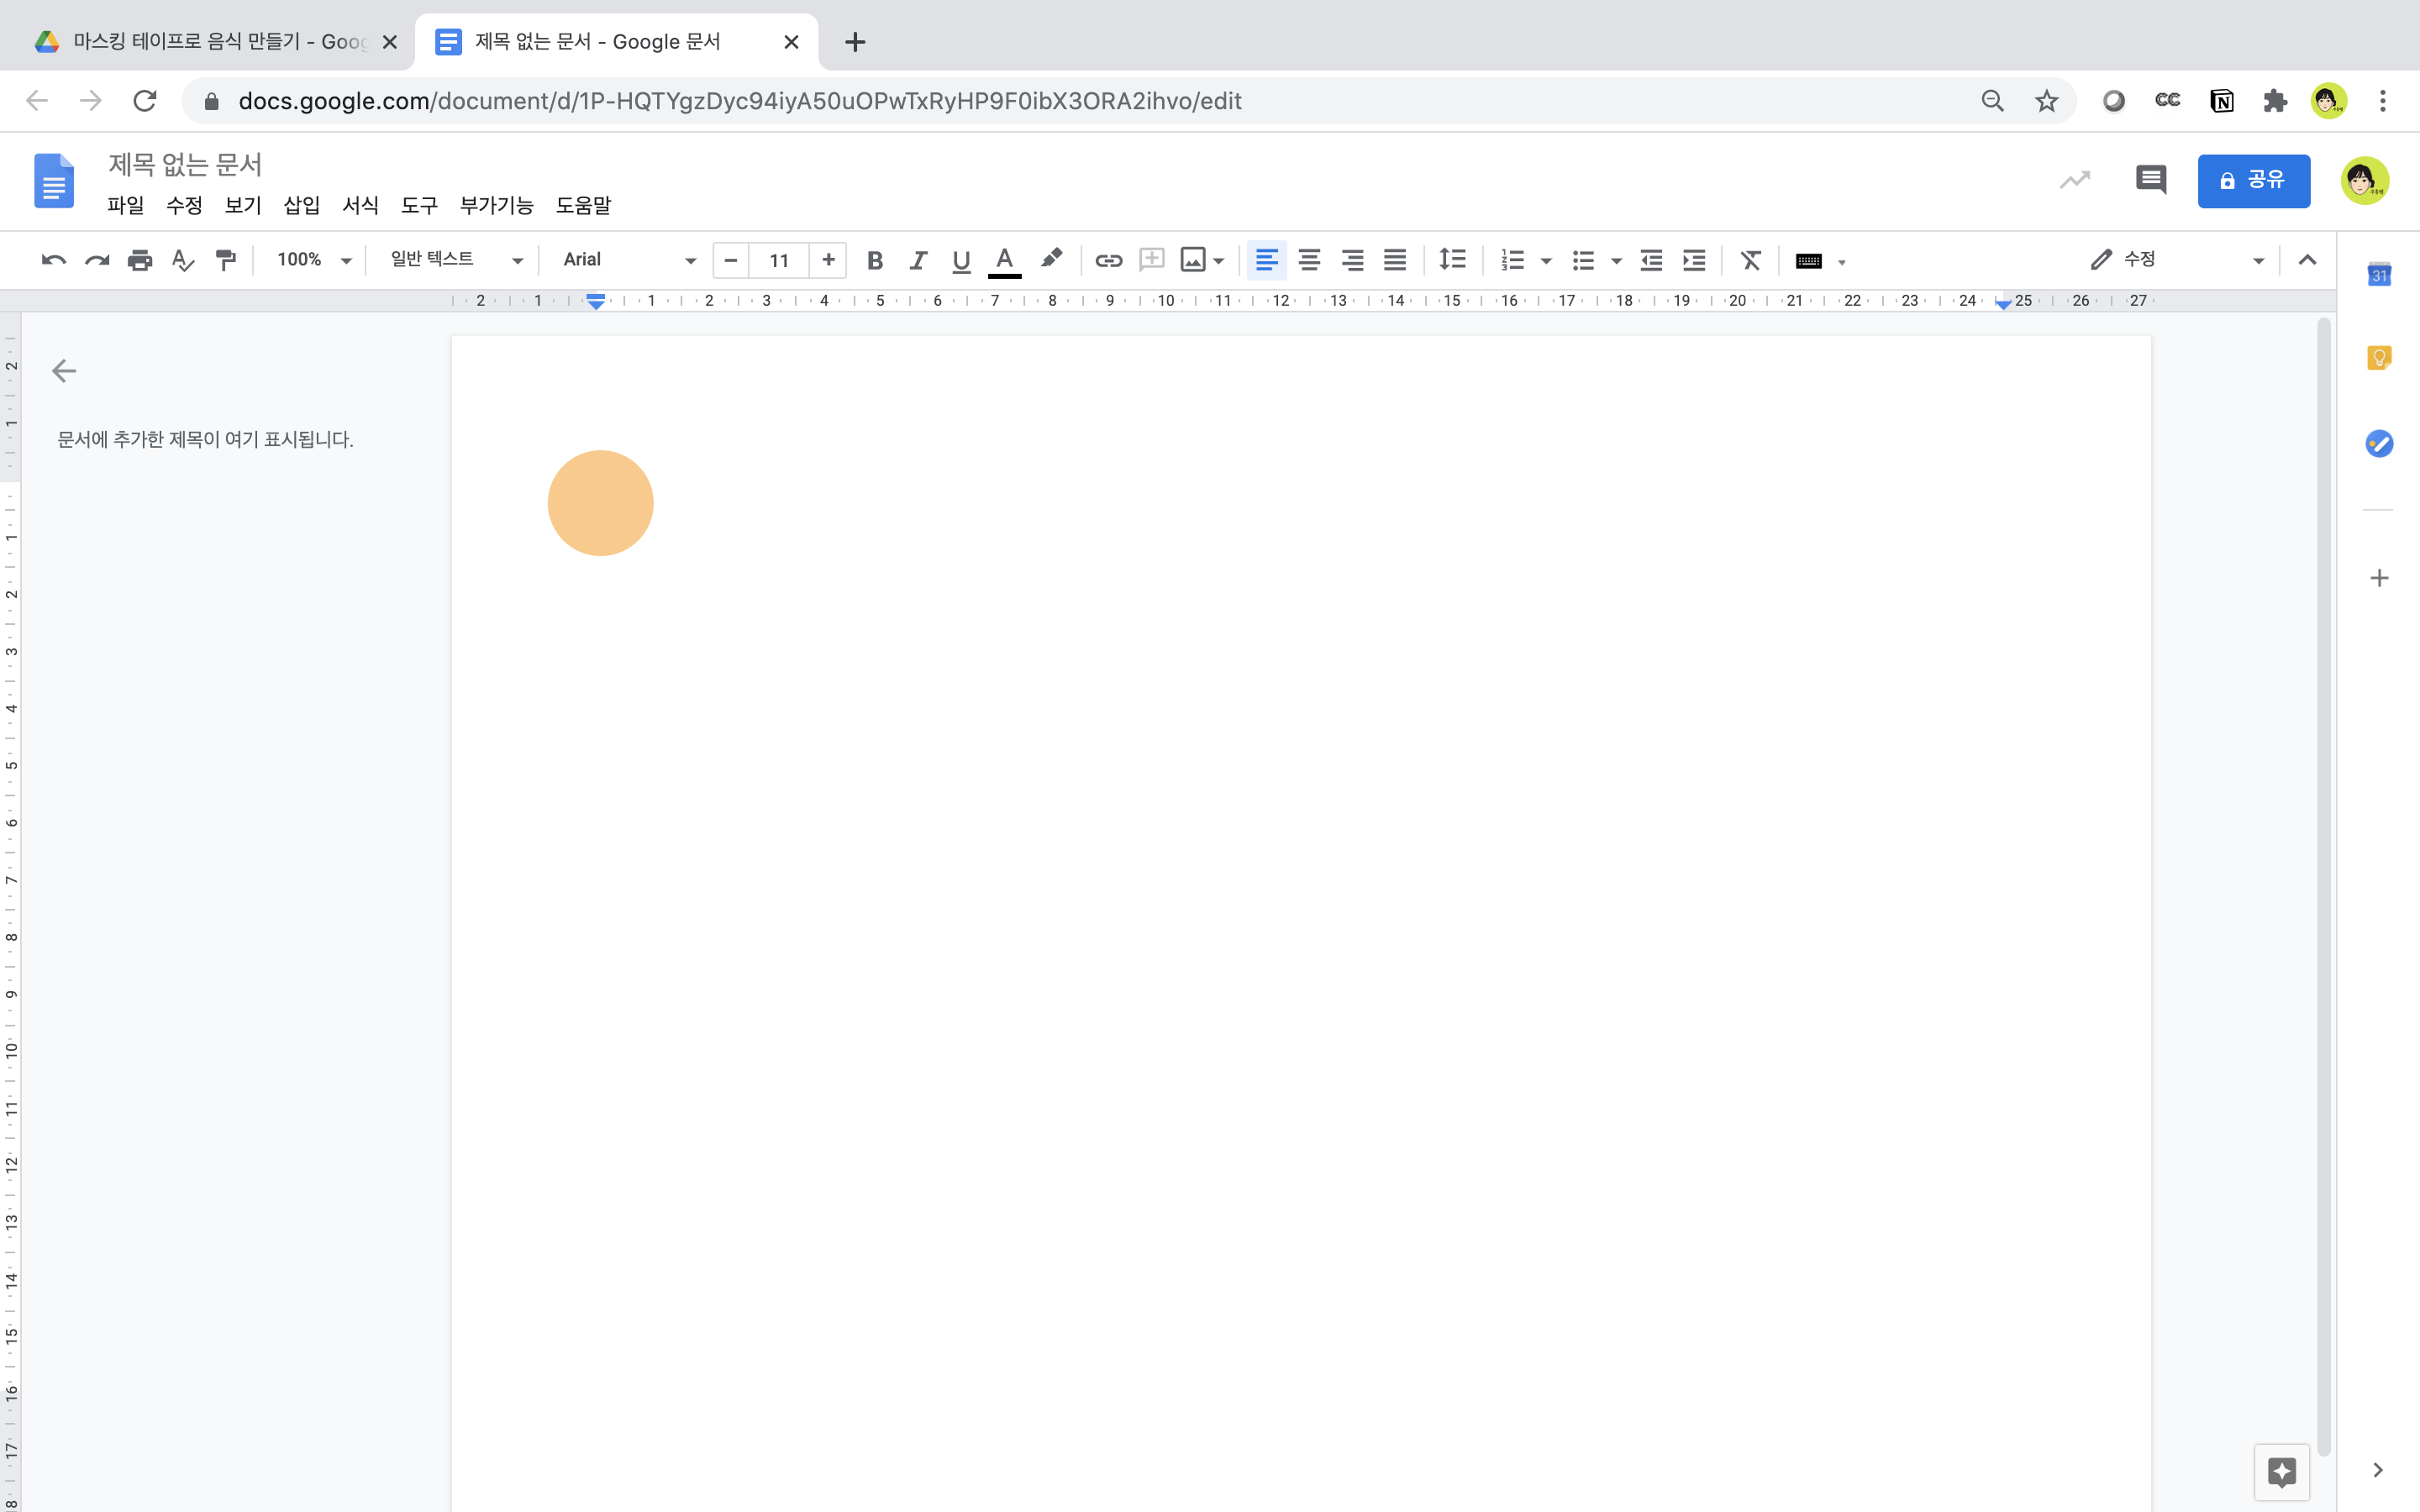This screenshot has width=2420, height=1512.
Task: Click the Explore button at bottom right
Action: pyautogui.click(x=2281, y=1471)
